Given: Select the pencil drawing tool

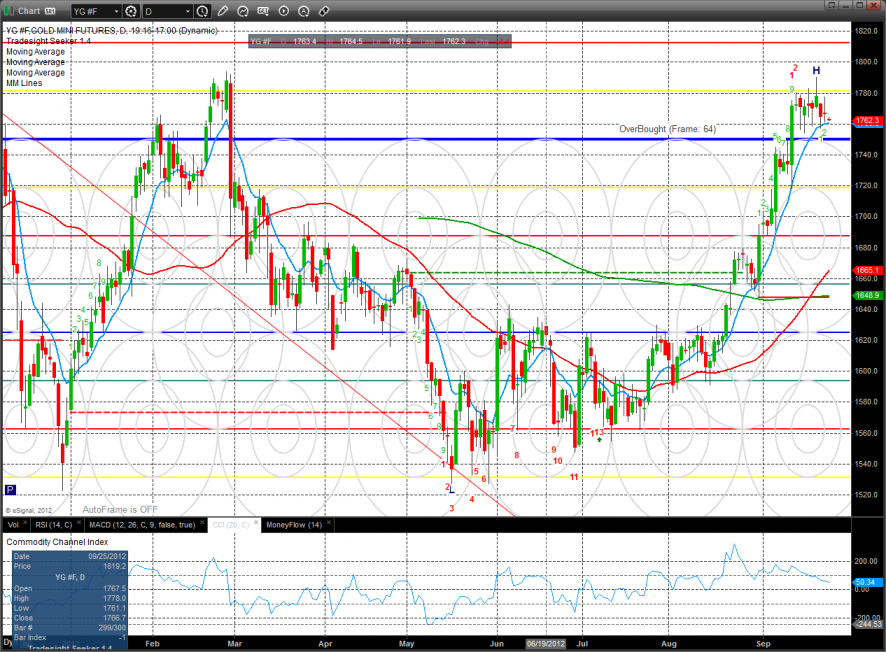Looking at the screenshot, I should coord(222,12).
